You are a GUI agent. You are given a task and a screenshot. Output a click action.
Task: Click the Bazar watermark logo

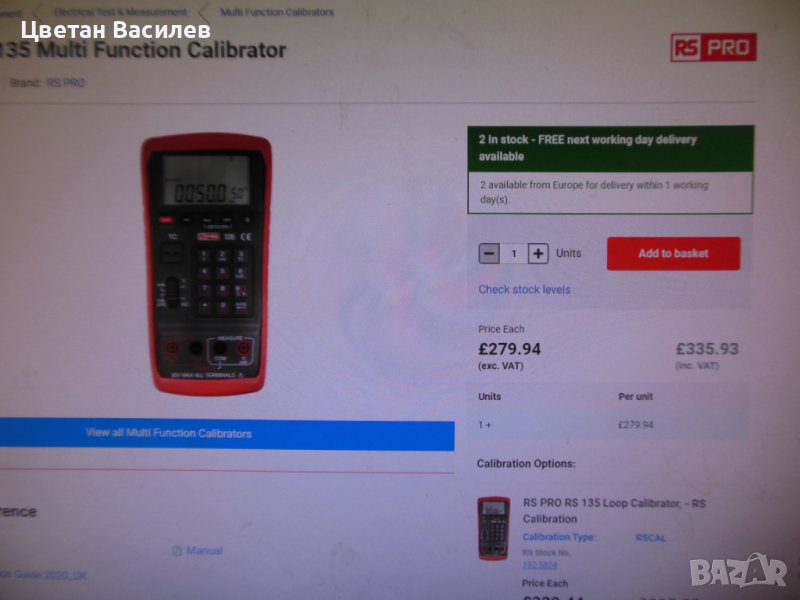[738, 571]
